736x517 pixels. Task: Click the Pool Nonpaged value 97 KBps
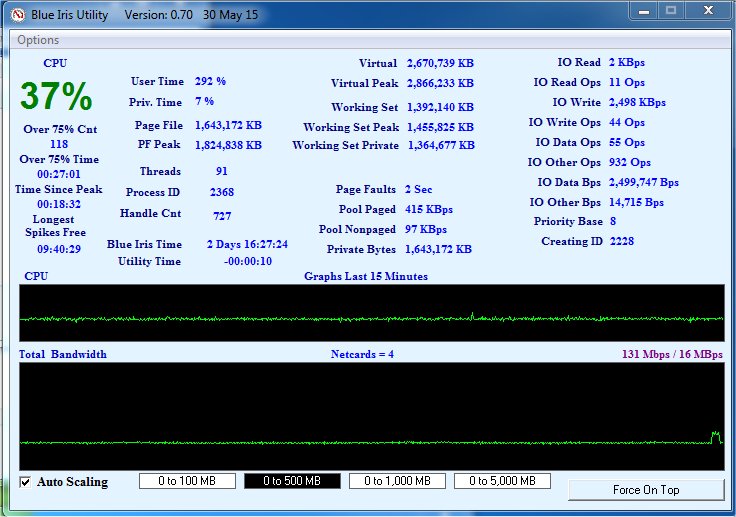[426, 230]
